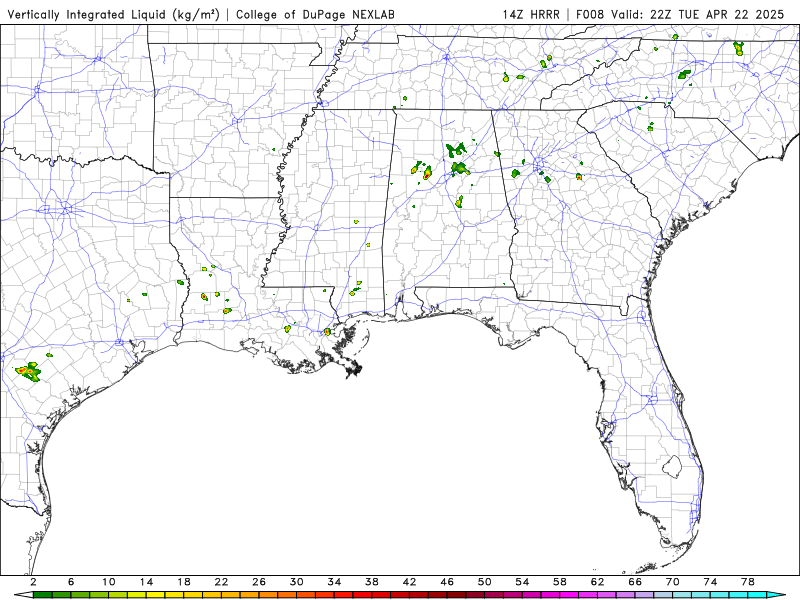Image resolution: width=800 pixels, height=600 pixels.
Task: Click the '66' label on the color scale
Action: (635, 582)
